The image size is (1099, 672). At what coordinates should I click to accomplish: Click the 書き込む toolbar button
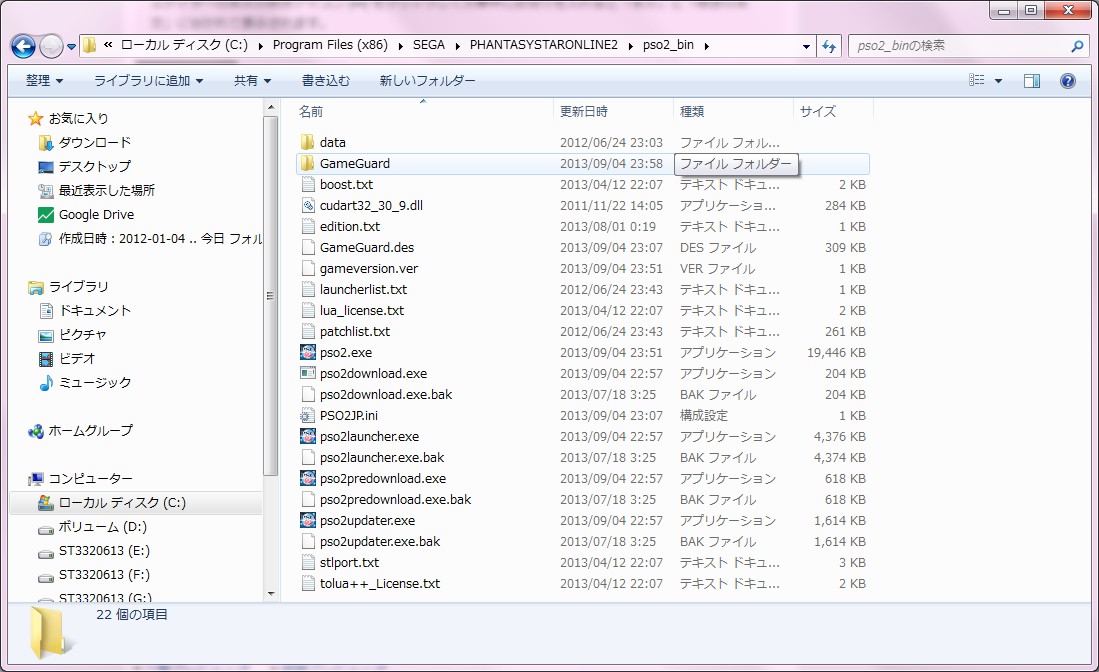coord(326,81)
